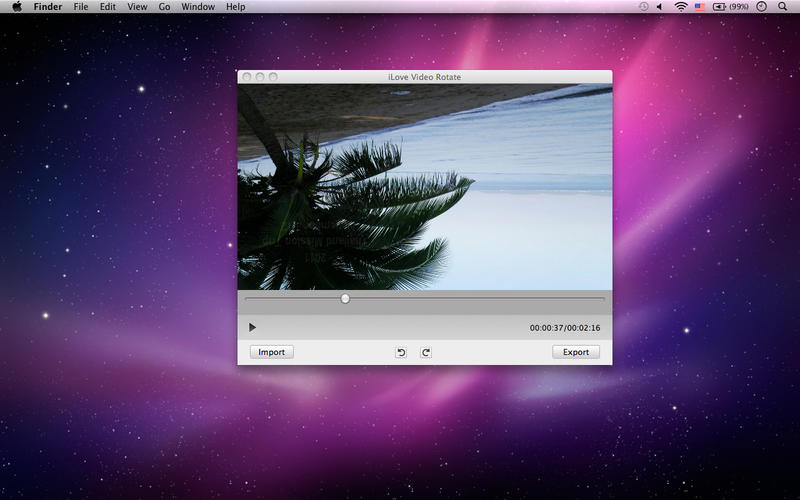Open the Edit menu
Image resolution: width=800 pixels, height=500 pixels.
coord(107,7)
